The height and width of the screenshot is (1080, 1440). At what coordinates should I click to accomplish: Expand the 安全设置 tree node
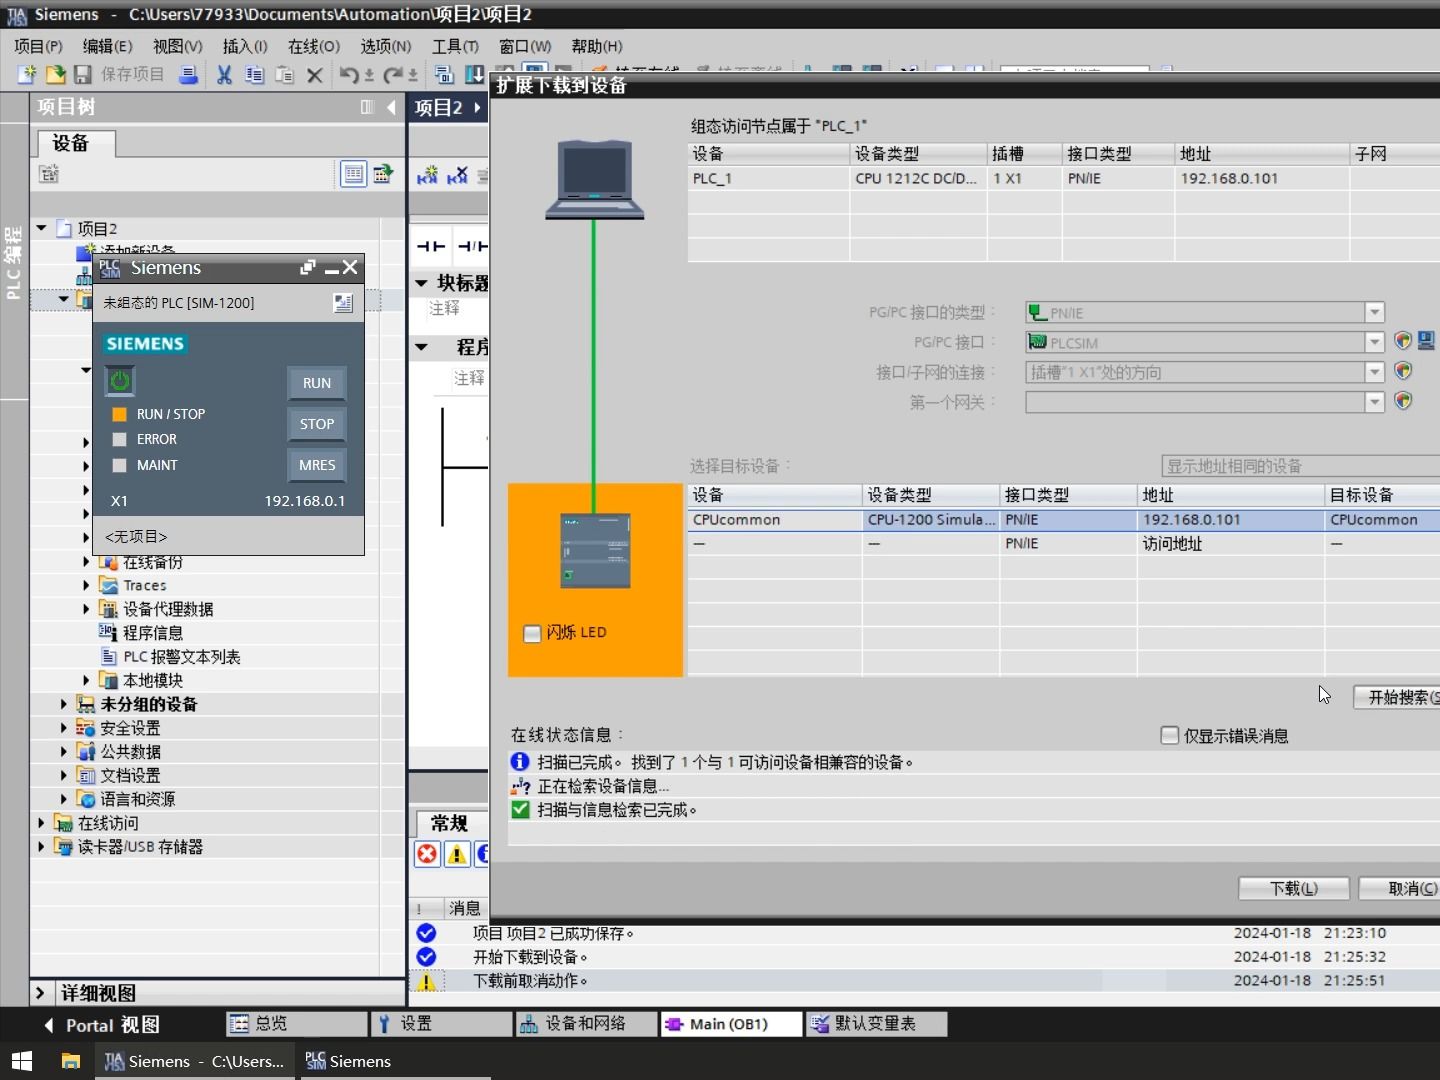pyautogui.click(x=64, y=728)
